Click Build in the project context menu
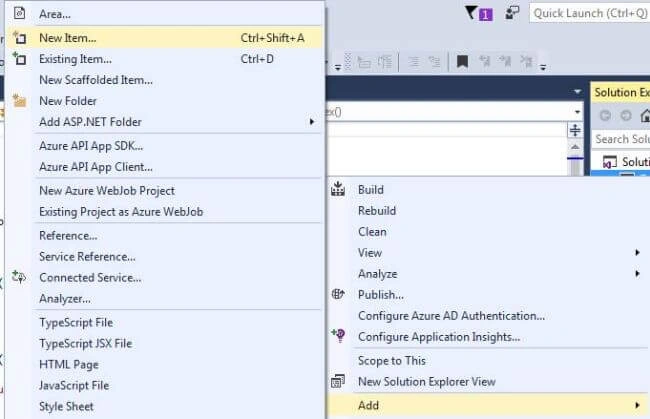650x419 pixels. (488, 190)
